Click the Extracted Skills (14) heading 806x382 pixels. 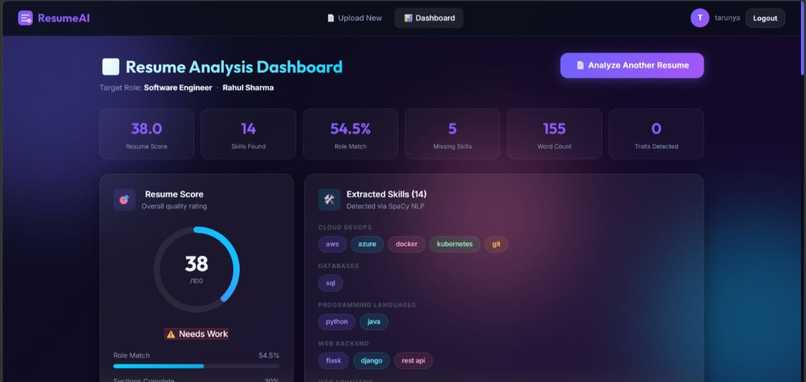click(x=387, y=194)
